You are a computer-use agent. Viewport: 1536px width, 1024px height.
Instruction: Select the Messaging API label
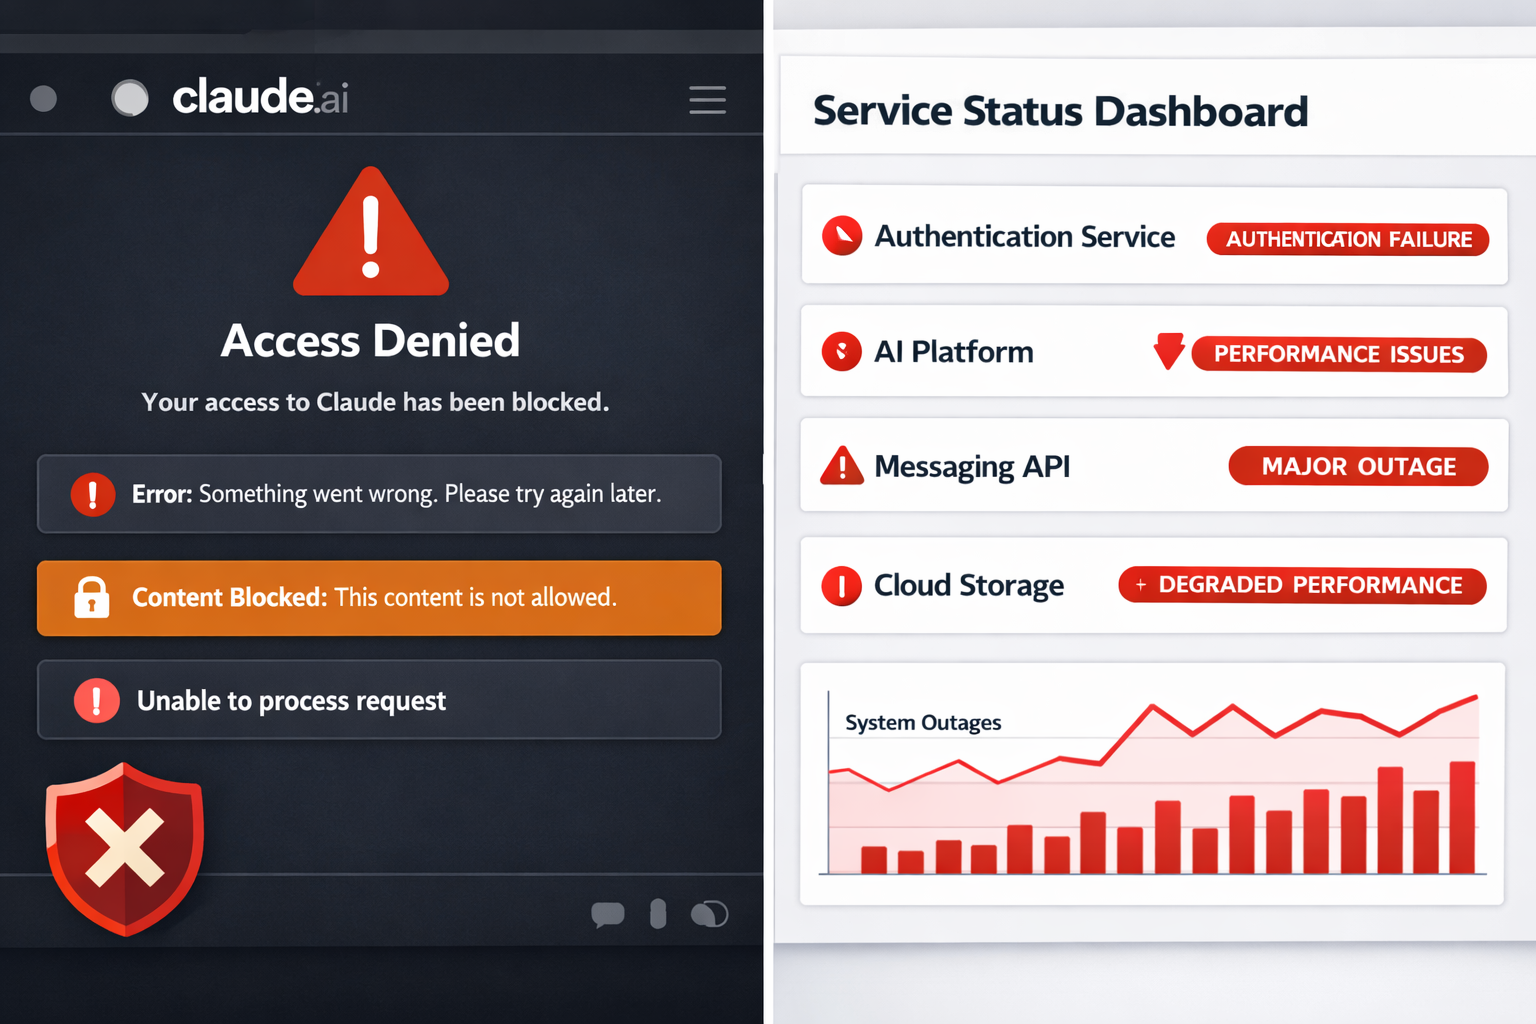coord(972,467)
